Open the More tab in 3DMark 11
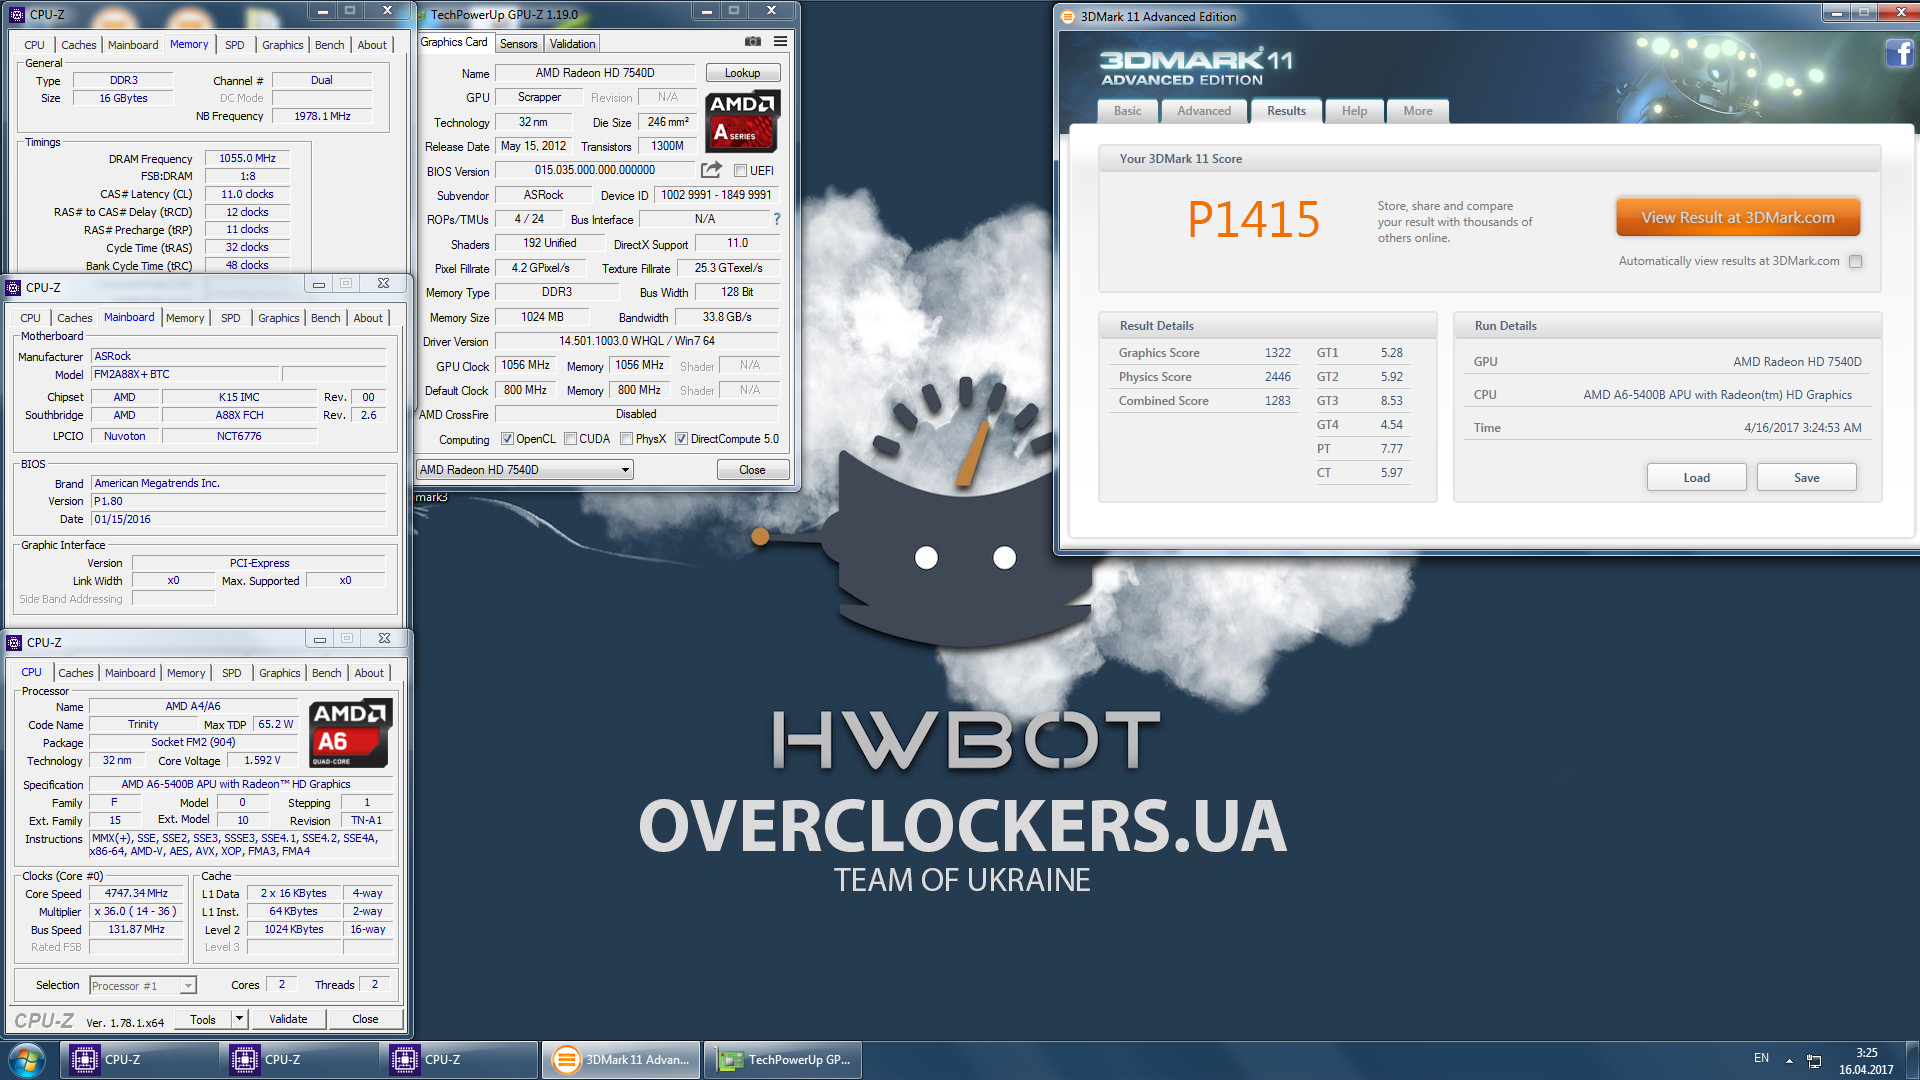The width and height of the screenshot is (1920, 1080). tap(1417, 111)
